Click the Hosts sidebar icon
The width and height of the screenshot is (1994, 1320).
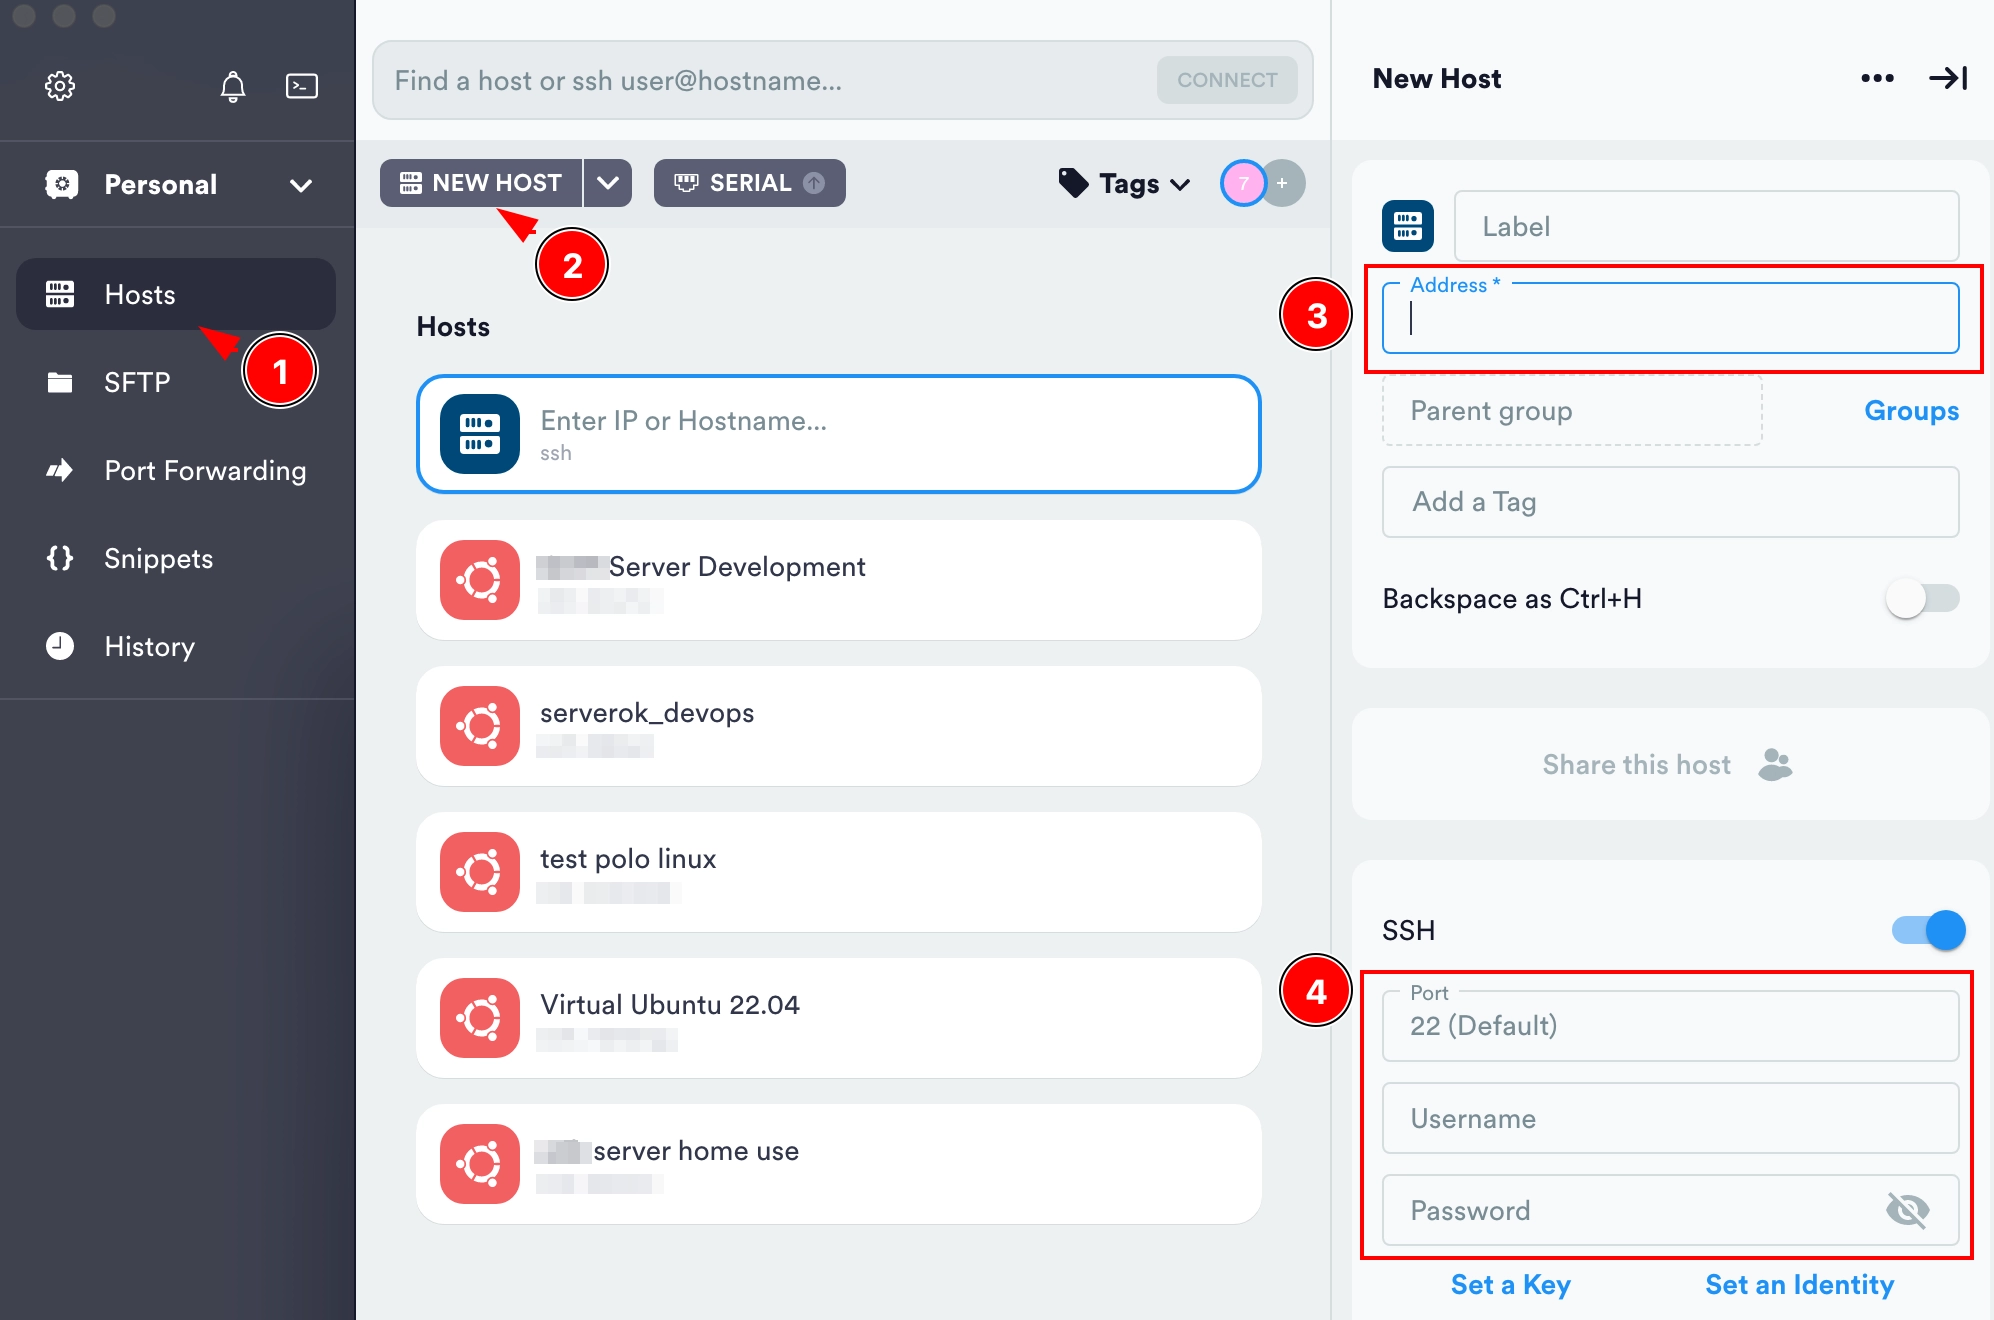point(59,293)
